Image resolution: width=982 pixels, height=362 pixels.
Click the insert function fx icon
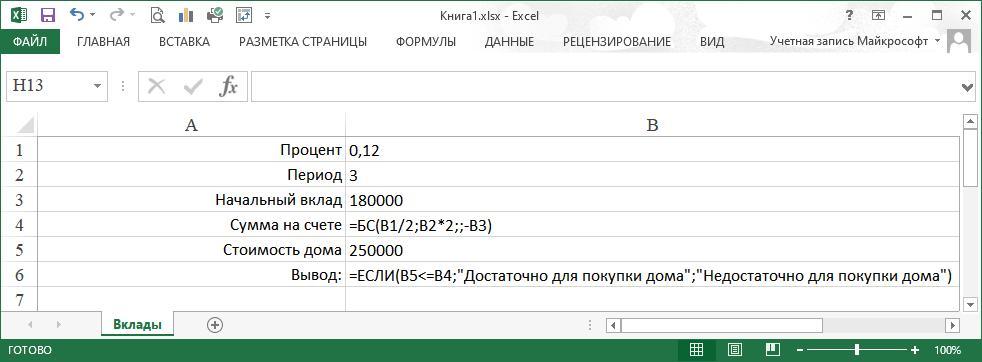point(228,86)
